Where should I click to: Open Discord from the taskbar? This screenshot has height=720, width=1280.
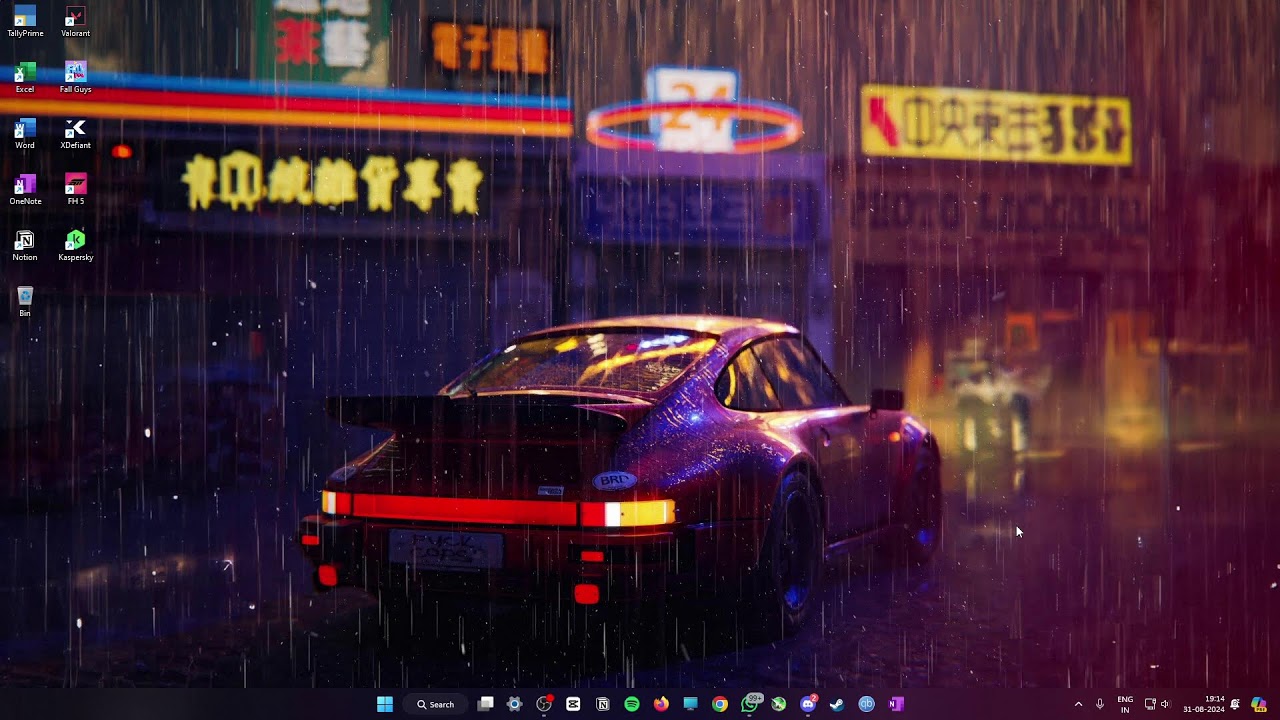(x=808, y=704)
